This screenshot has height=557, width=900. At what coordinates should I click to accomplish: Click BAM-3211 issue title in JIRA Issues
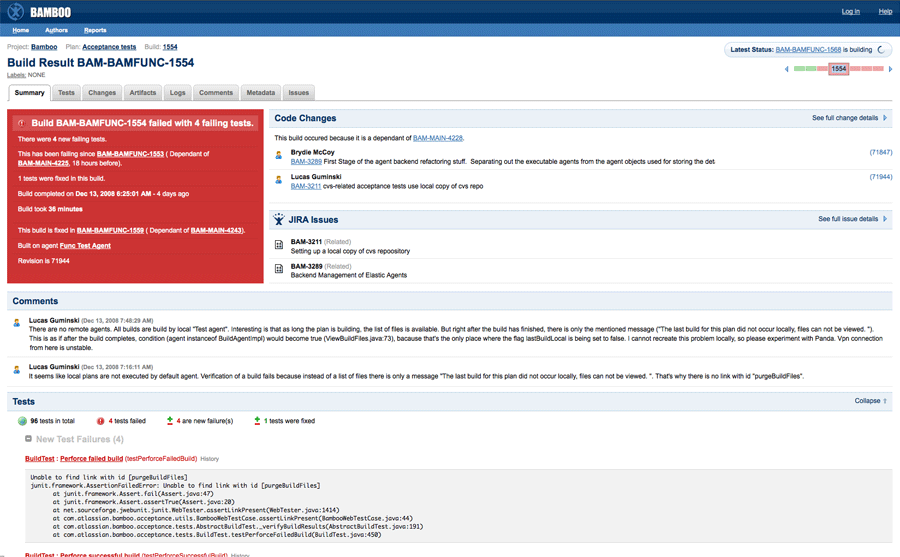point(306,242)
